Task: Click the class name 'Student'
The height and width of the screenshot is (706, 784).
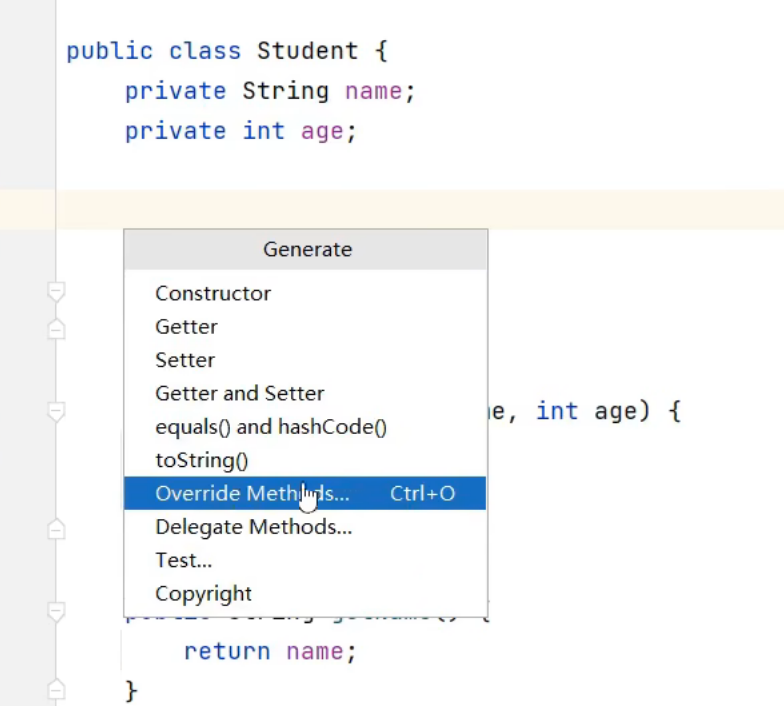Action: click(x=308, y=51)
